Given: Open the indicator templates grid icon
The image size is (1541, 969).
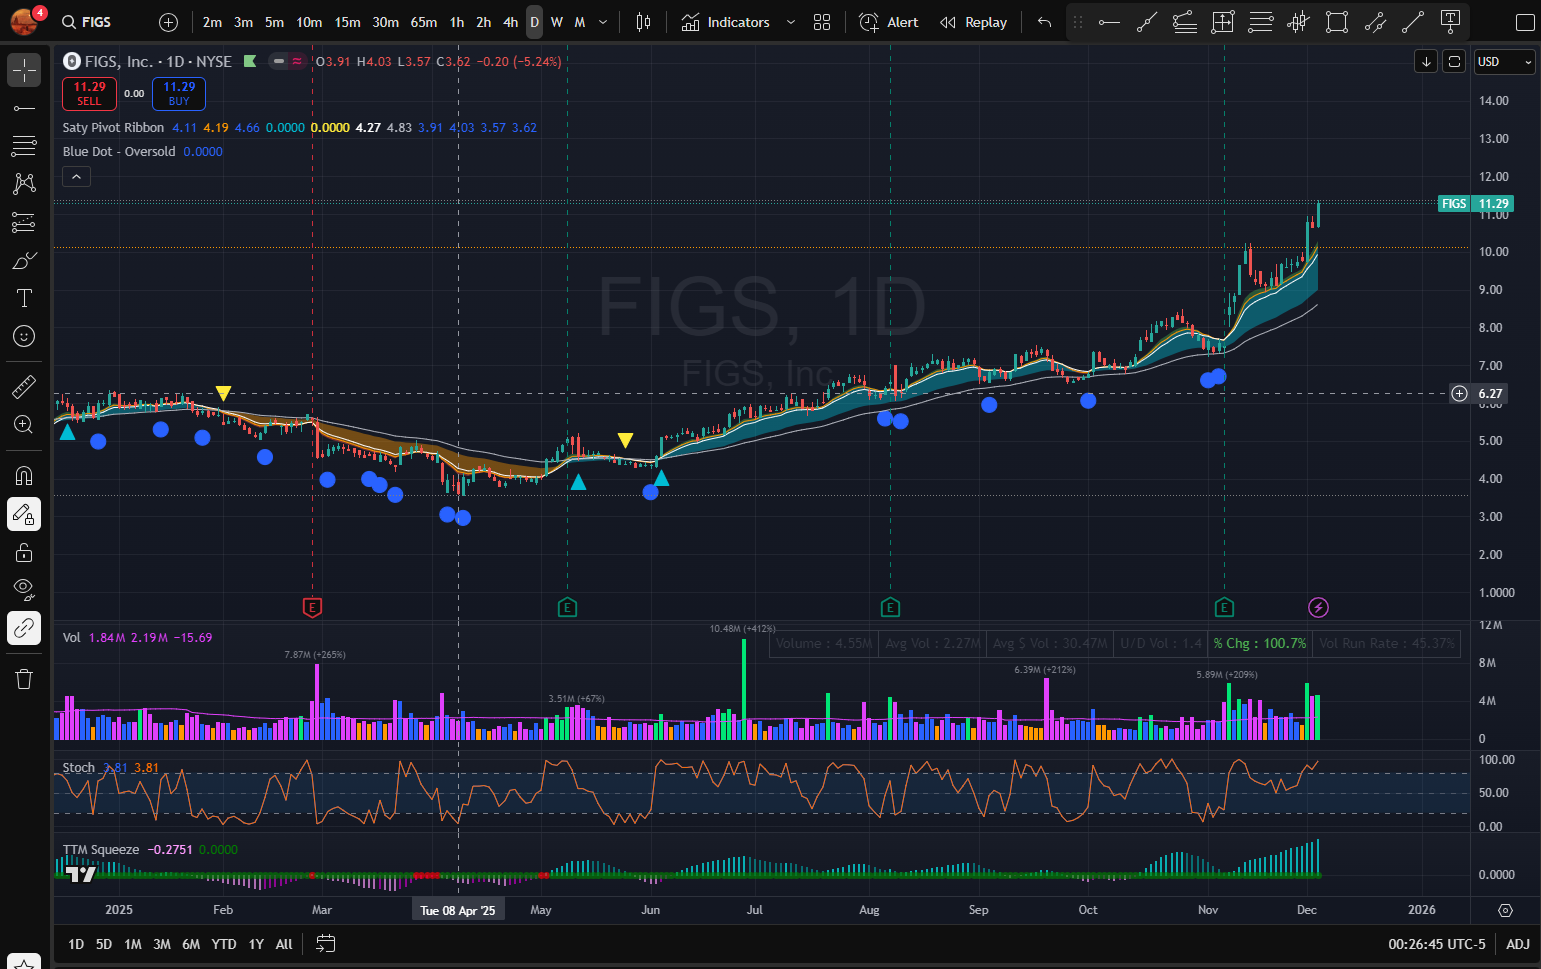Looking at the screenshot, I should (822, 22).
